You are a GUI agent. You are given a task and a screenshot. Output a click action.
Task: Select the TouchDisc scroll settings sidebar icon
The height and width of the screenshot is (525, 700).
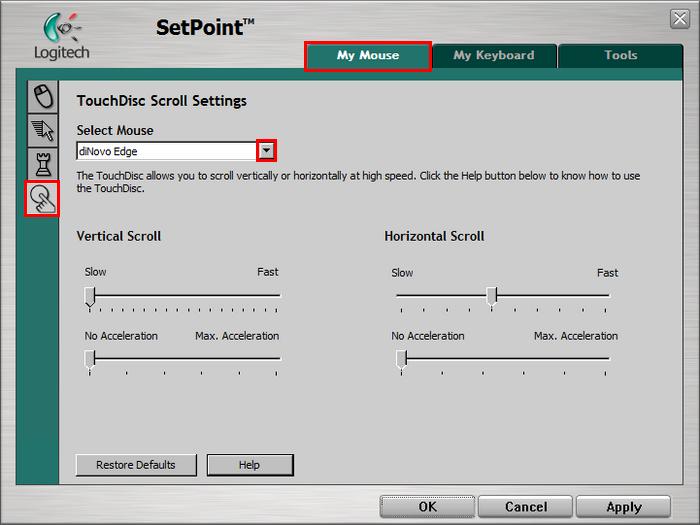tap(42, 199)
